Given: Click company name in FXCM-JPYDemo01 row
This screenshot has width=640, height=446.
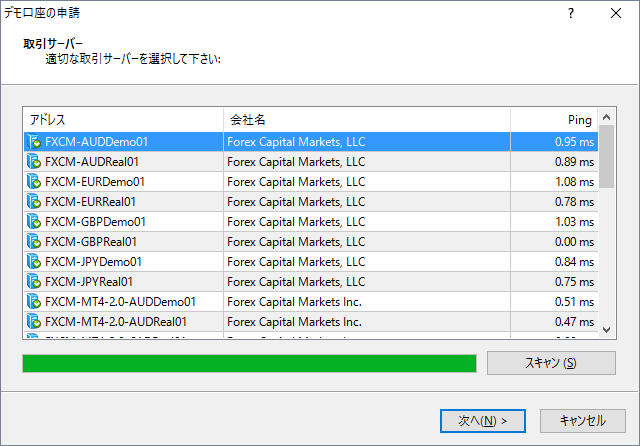Looking at the screenshot, I should (x=296, y=262).
